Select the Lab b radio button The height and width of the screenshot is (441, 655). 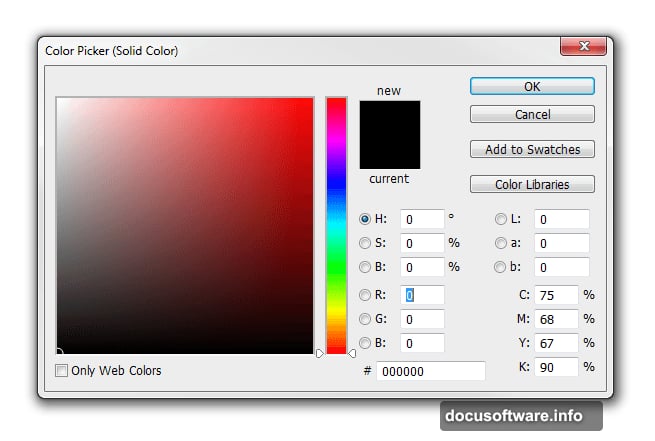(x=500, y=267)
